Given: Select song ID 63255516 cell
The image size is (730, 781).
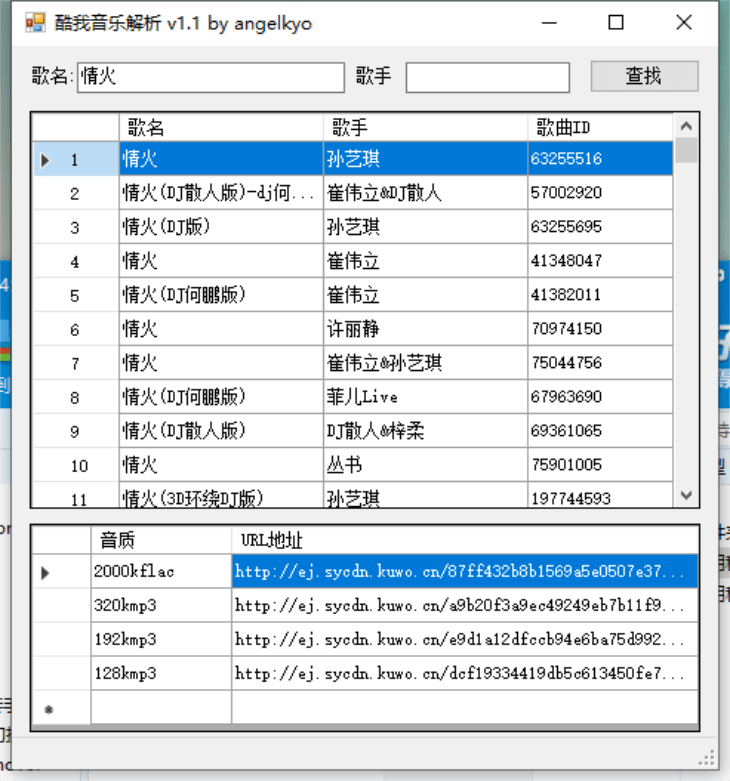Looking at the screenshot, I should click(x=600, y=159).
